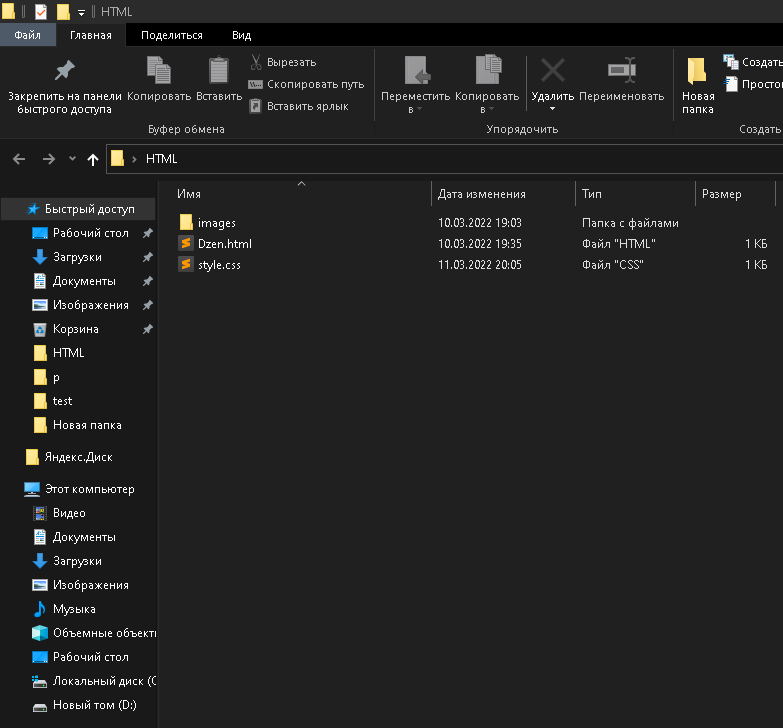Image resolution: width=783 pixels, height=728 pixels.
Task: Select the images folder
Action: click(x=216, y=223)
